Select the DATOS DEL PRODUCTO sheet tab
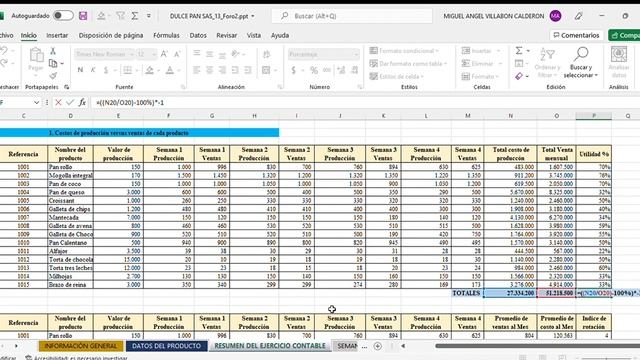 tap(166, 346)
